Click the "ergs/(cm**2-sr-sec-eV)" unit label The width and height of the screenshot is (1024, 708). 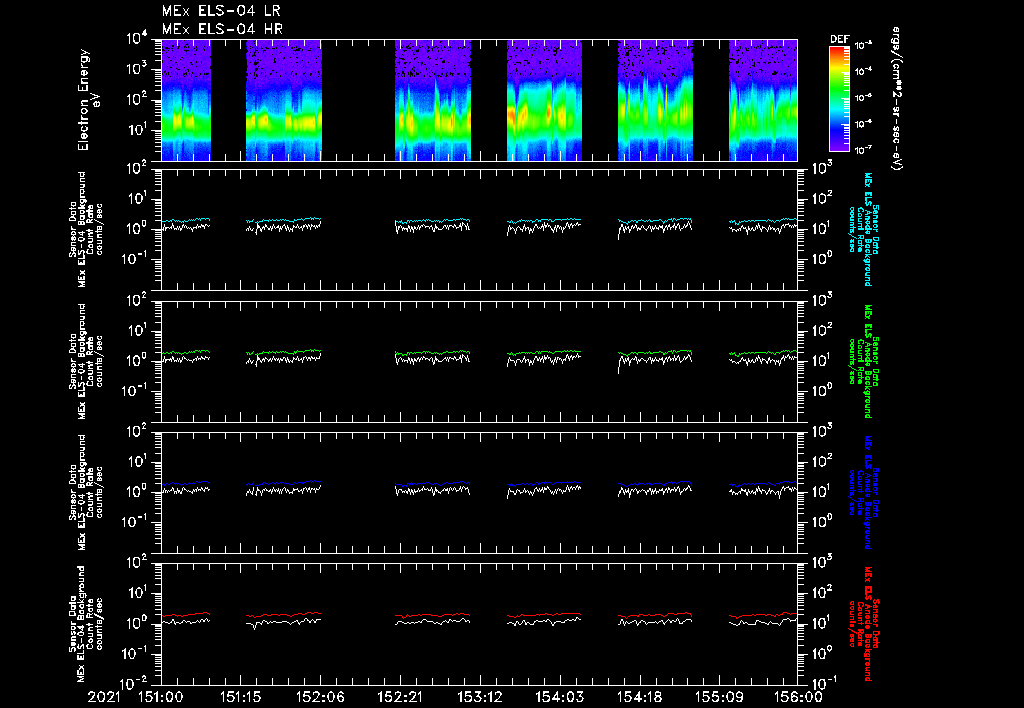[x=896, y=99]
